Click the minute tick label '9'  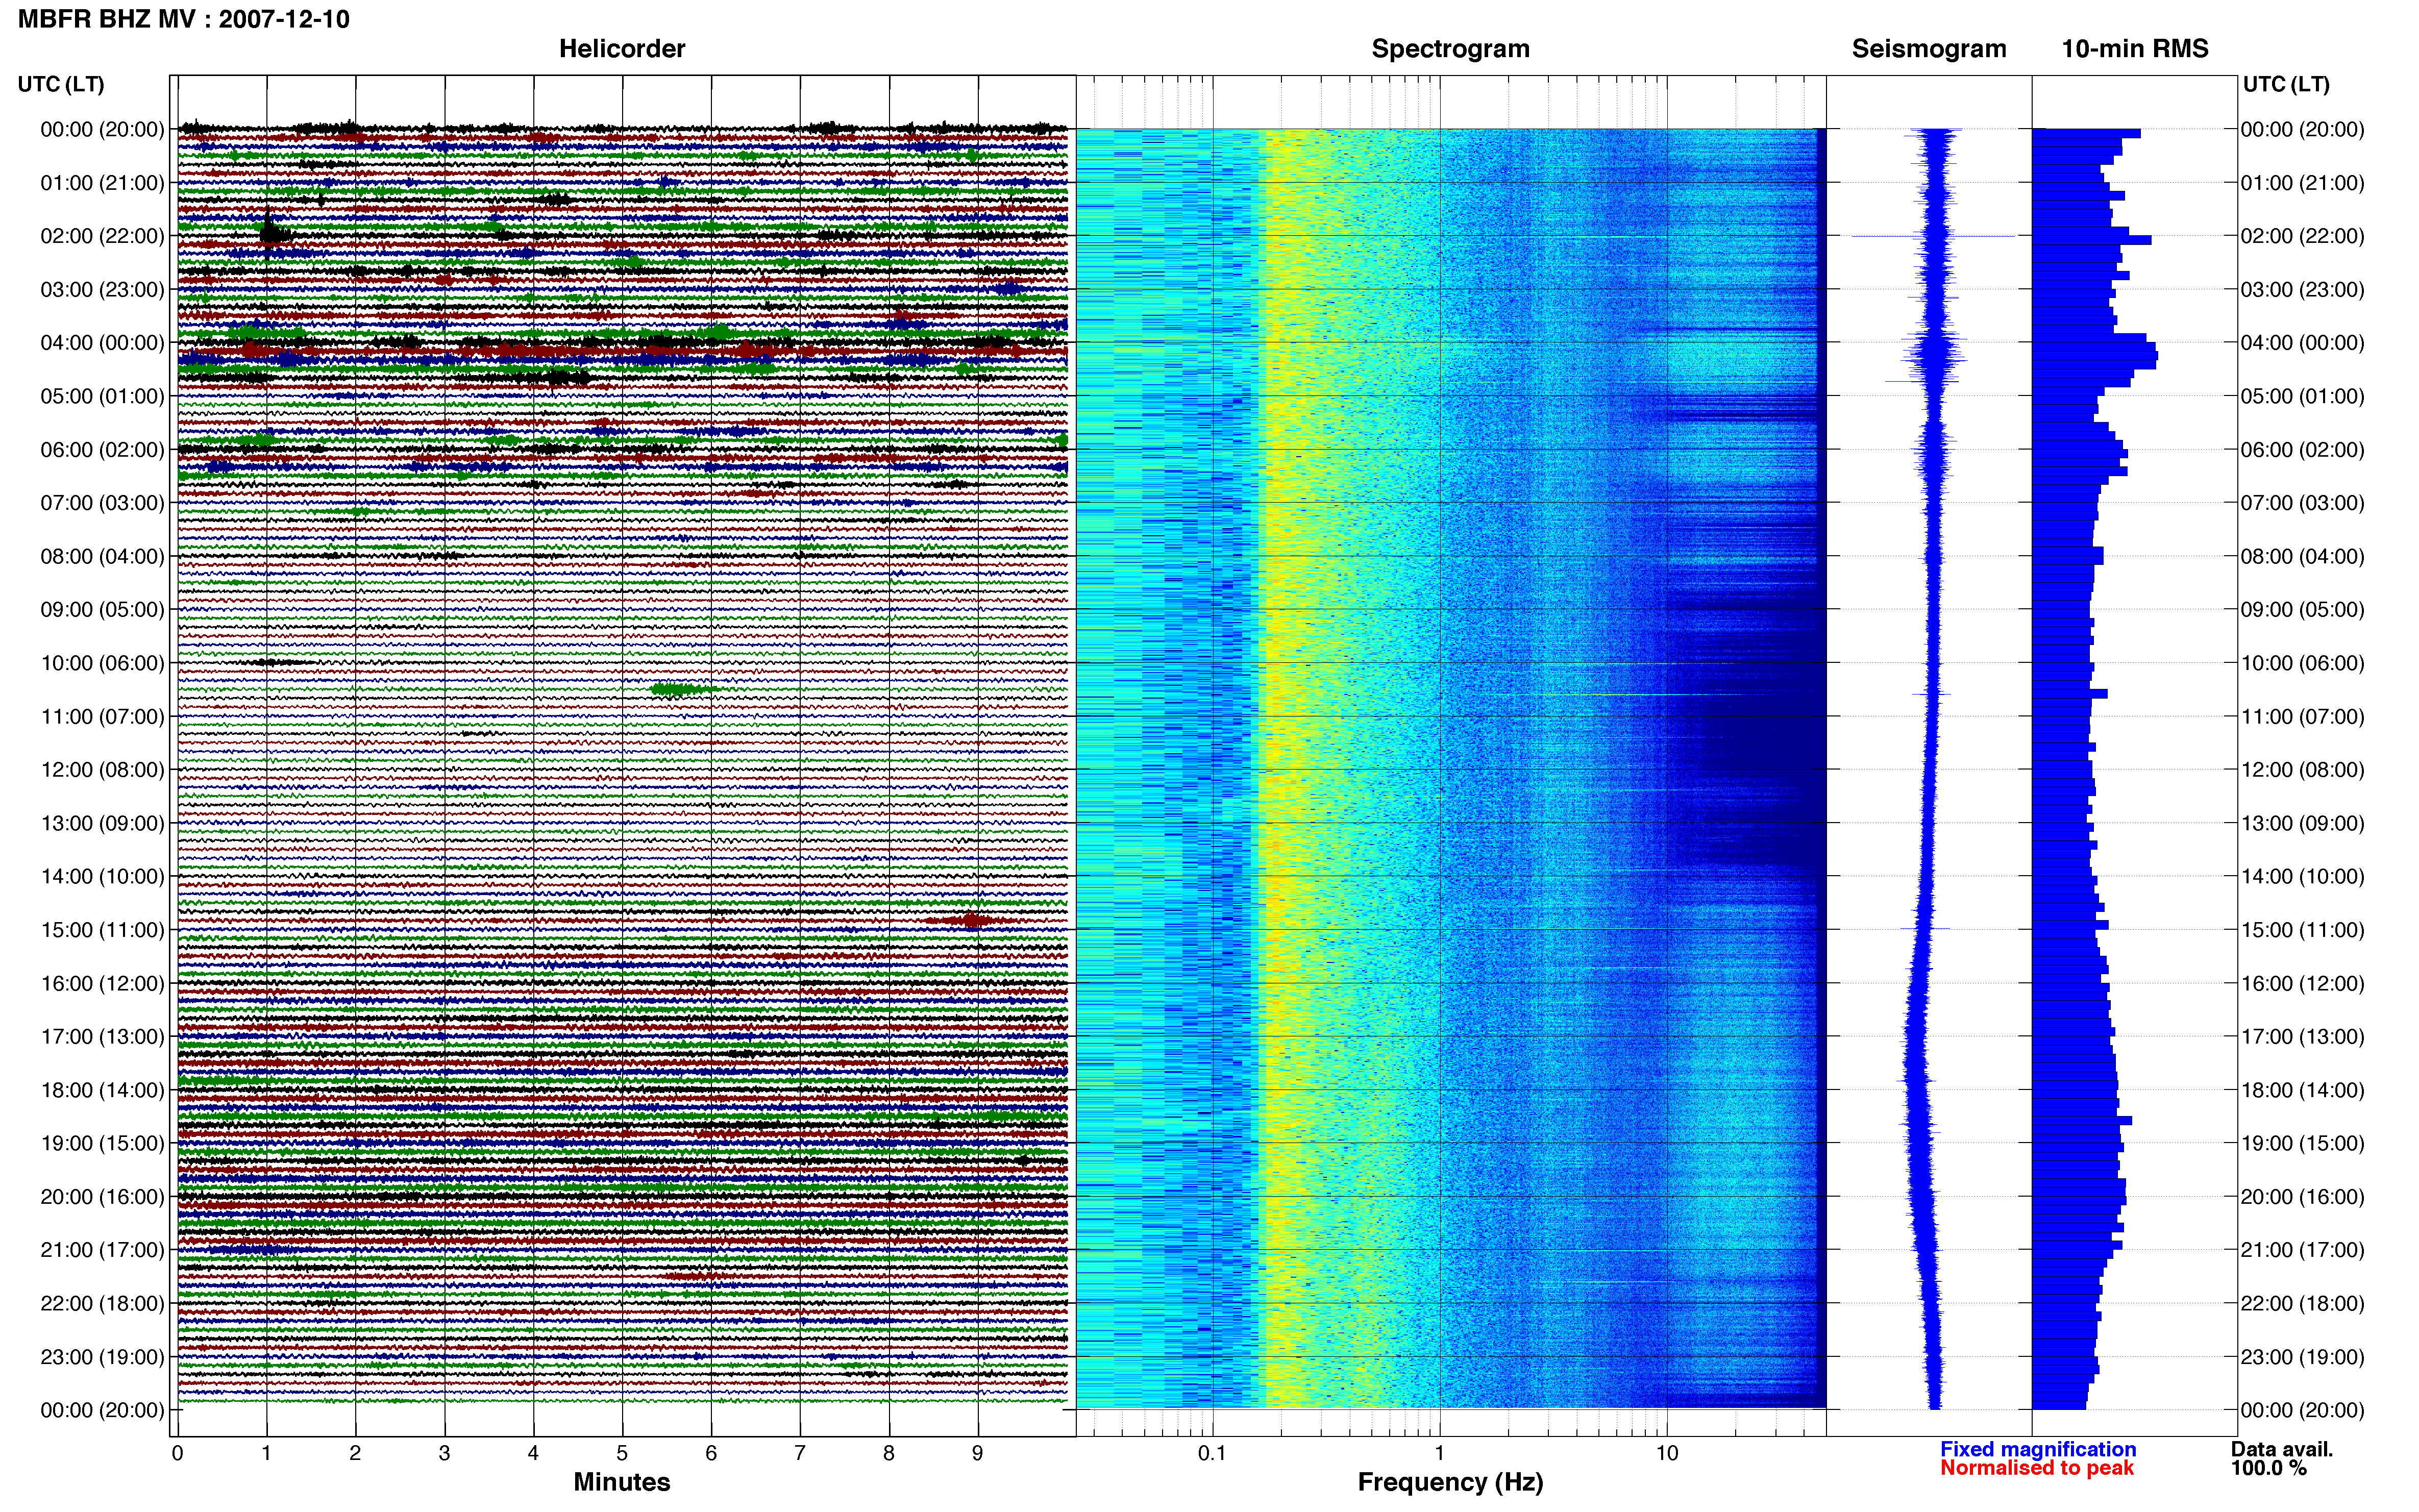(x=978, y=1453)
